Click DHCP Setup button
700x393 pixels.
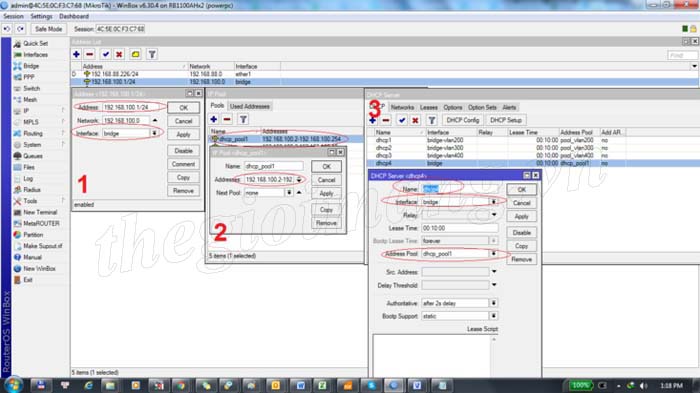click(505, 120)
